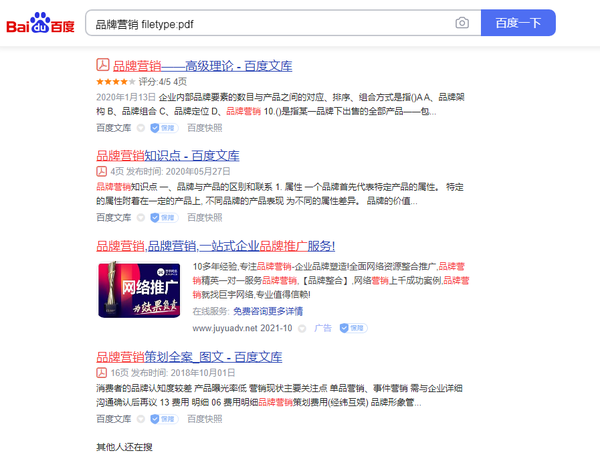The height and width of the screenshot is (459, 600).
Task: Click the 广告 label
Action: pos(323,328)
